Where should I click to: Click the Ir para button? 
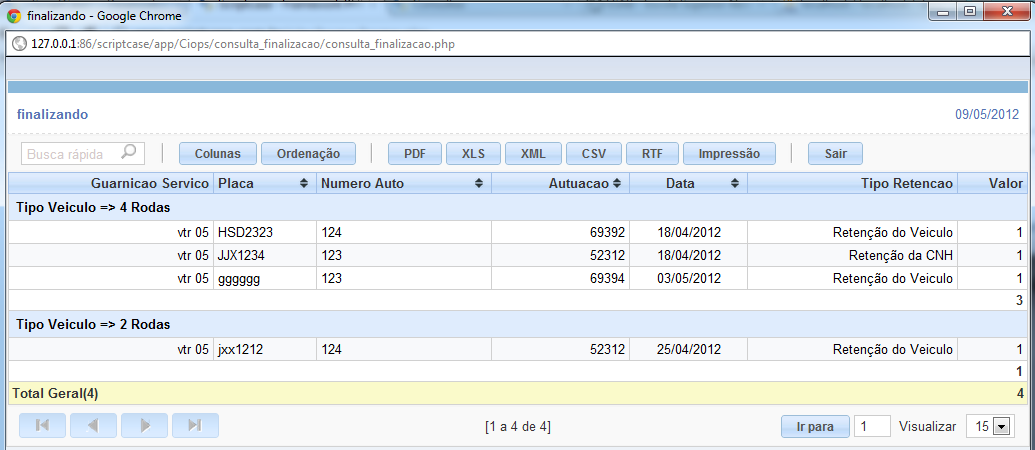click(x=815, y=426)
